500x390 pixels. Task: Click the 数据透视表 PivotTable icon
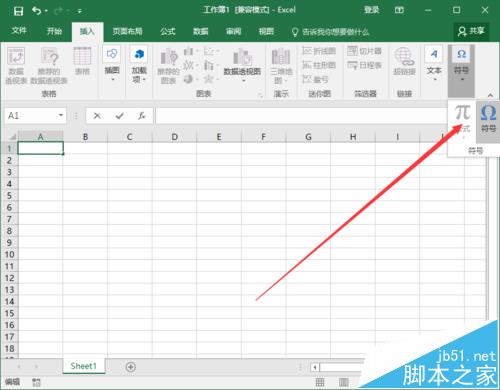point(16,65)
